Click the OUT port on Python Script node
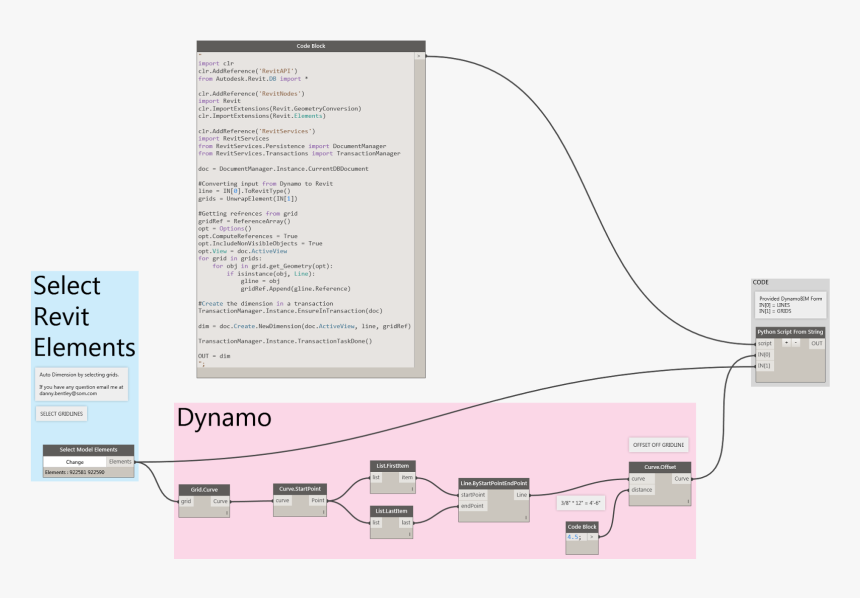 [x=817, y=343]
